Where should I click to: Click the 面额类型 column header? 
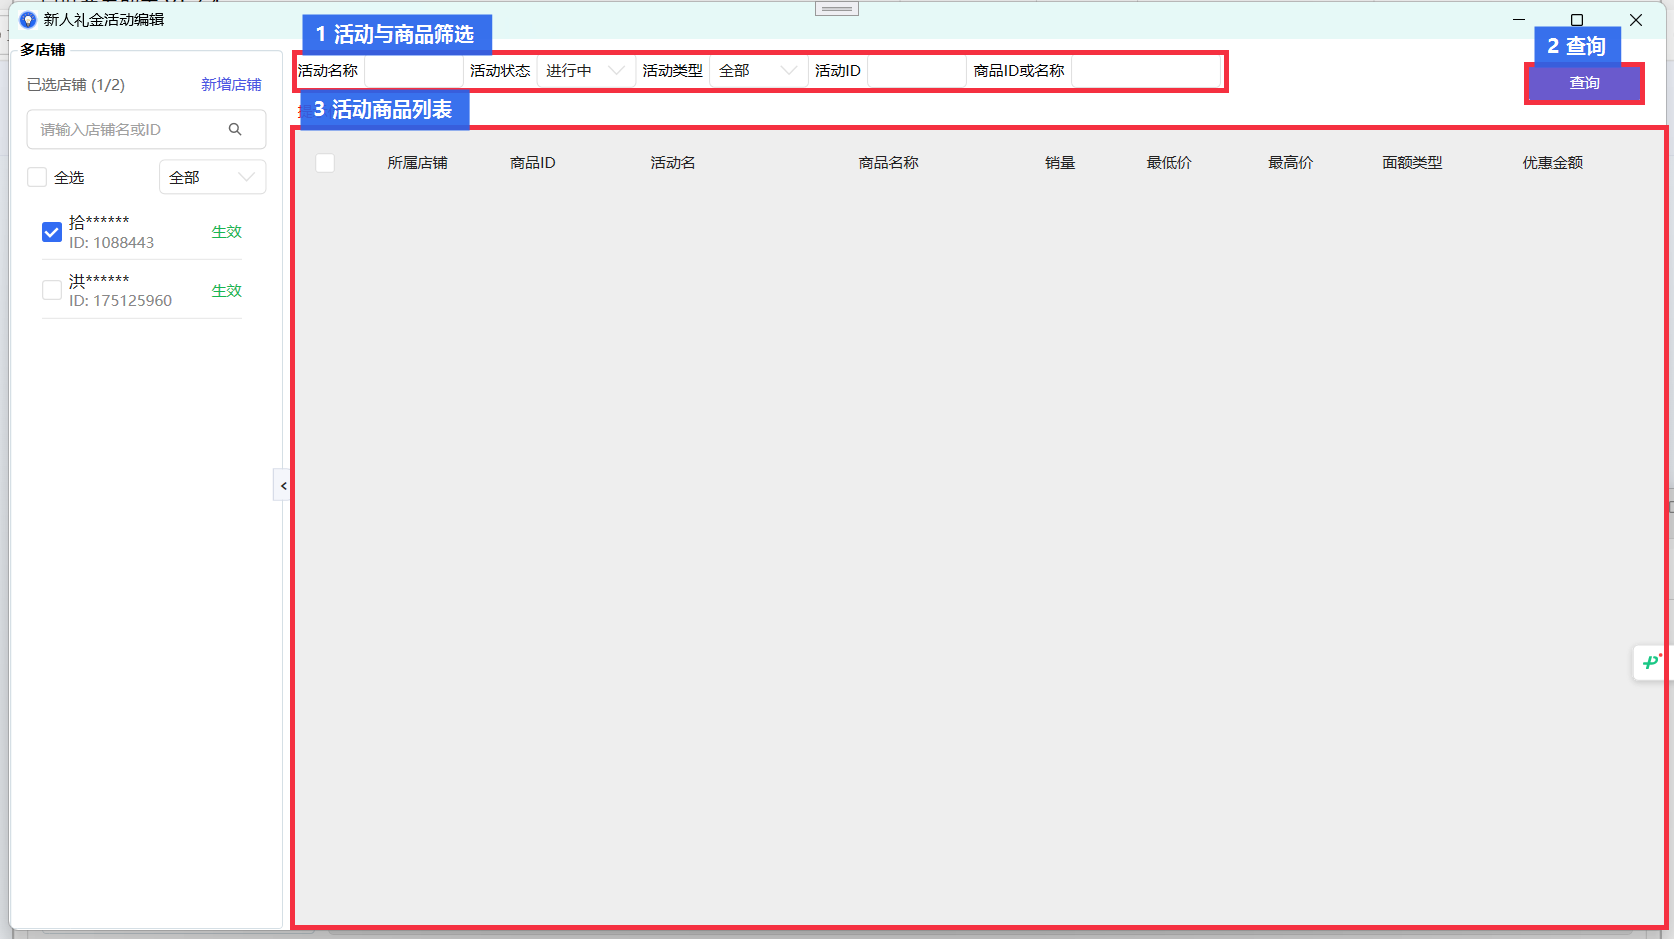tap(1412, 163)
